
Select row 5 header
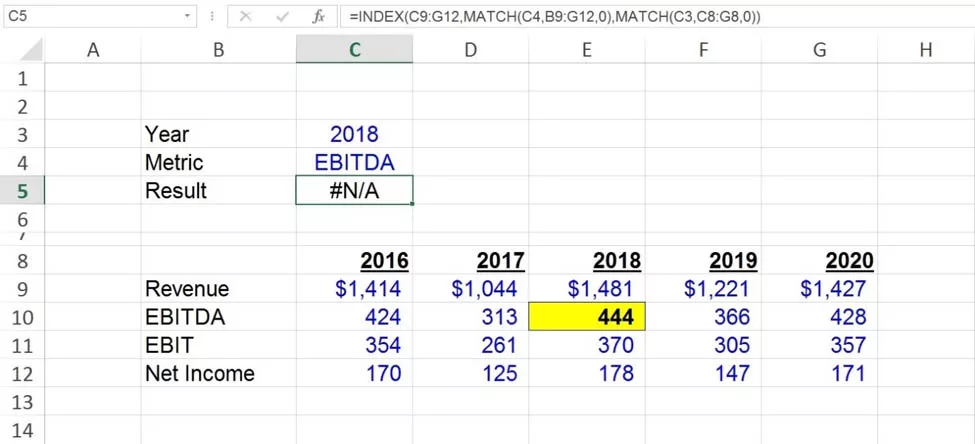[x=22, y=191]
